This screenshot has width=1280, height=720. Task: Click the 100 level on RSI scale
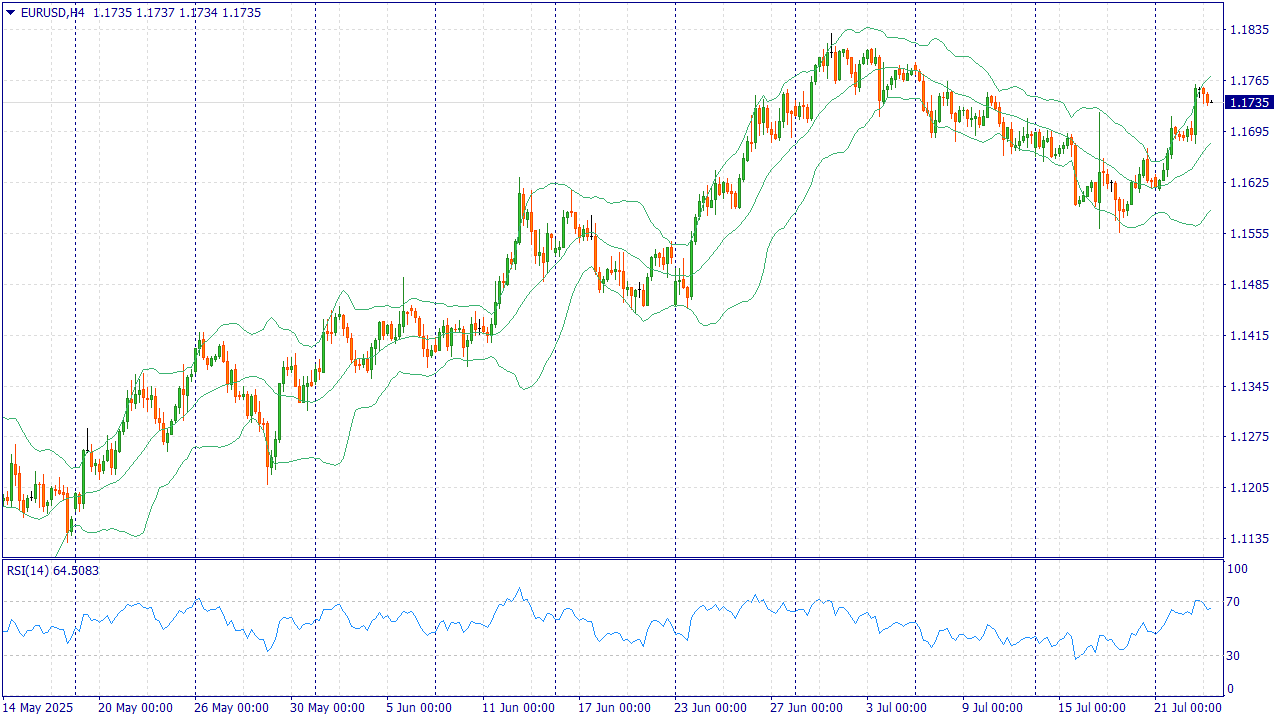[1238, 569]
